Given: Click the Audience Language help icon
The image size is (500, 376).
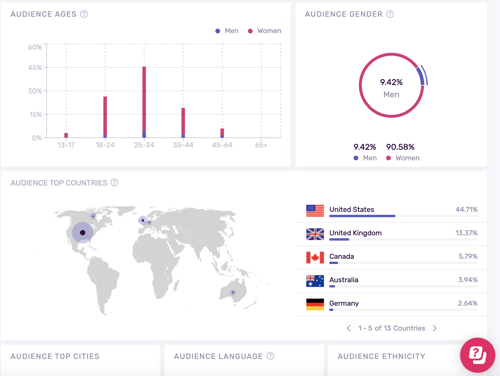Looking at the screenshot, I should 270,356.
